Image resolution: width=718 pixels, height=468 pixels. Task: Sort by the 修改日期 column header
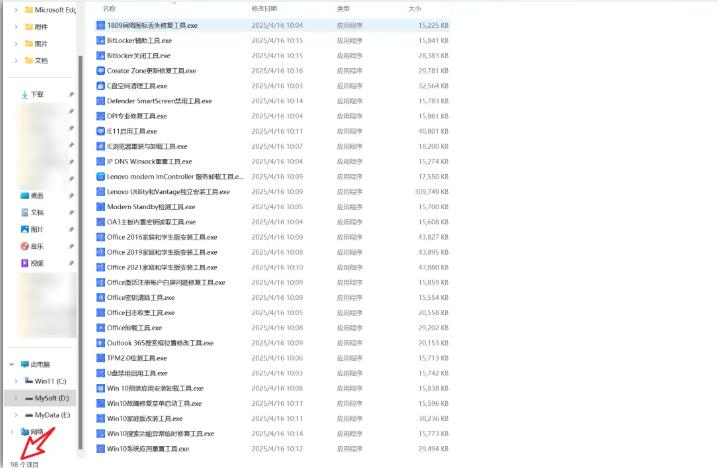pos(264,9)
